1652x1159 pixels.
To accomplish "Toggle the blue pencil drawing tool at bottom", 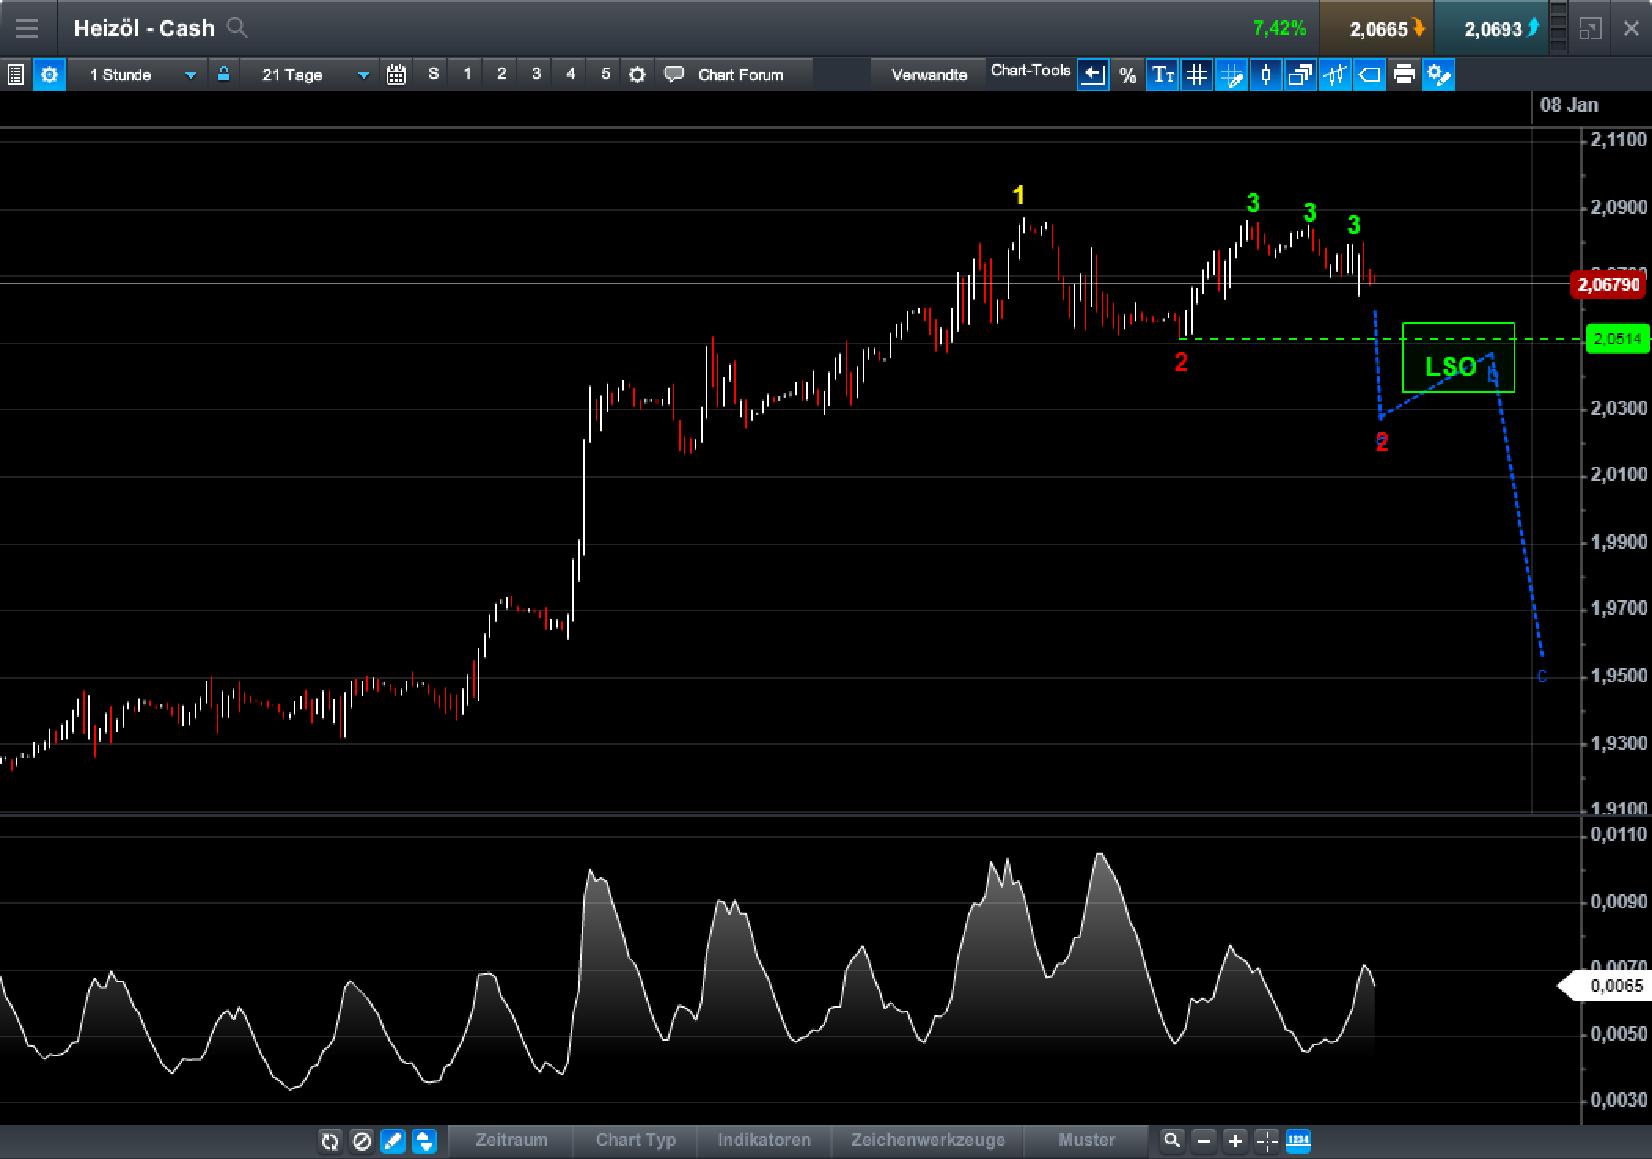I will 392,1140.
